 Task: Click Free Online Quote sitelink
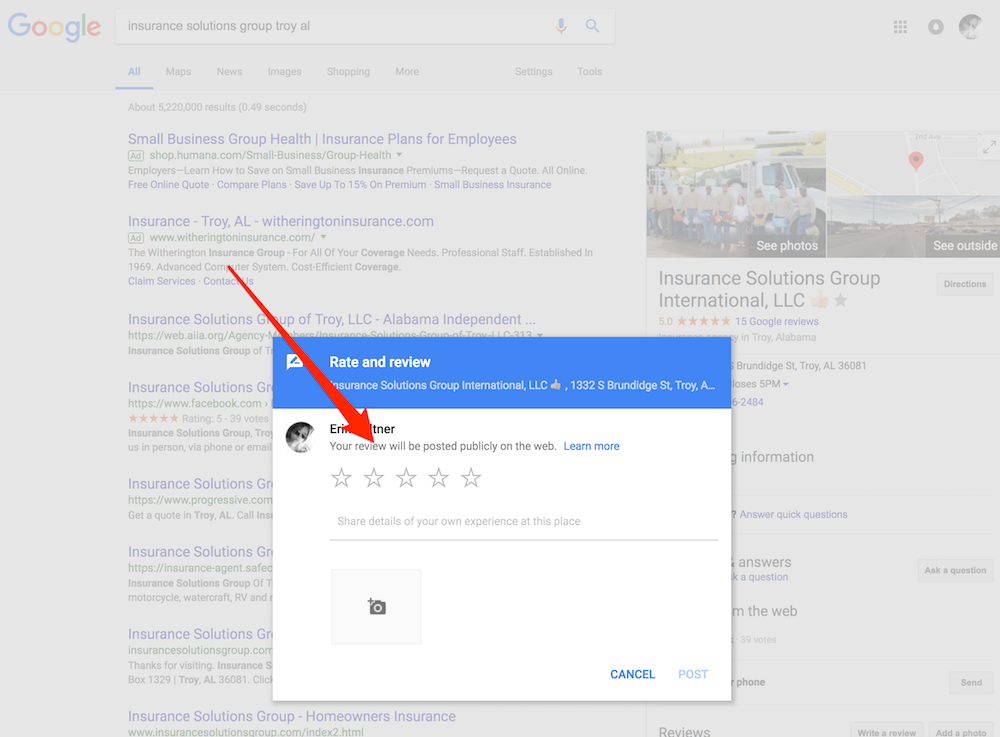click(x=168, y=185)
